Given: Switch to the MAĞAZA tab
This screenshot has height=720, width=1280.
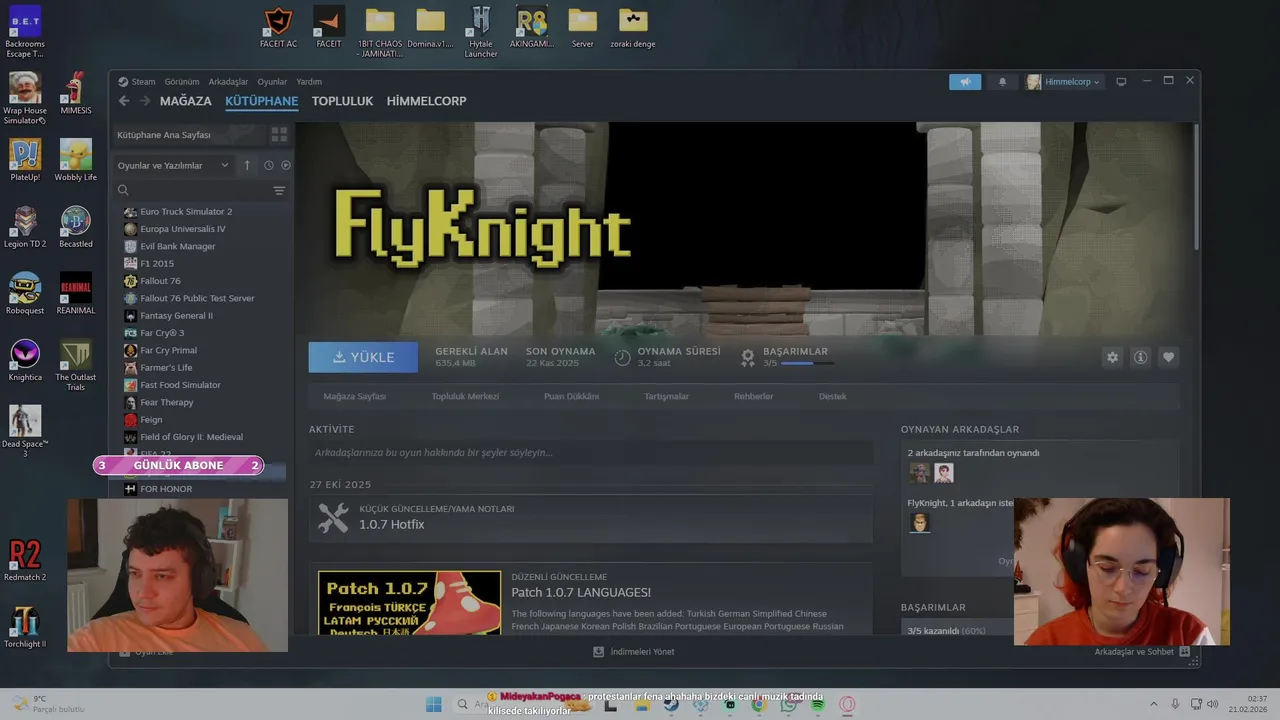Looking at the screenshot, I should click(x=186, y=101).
